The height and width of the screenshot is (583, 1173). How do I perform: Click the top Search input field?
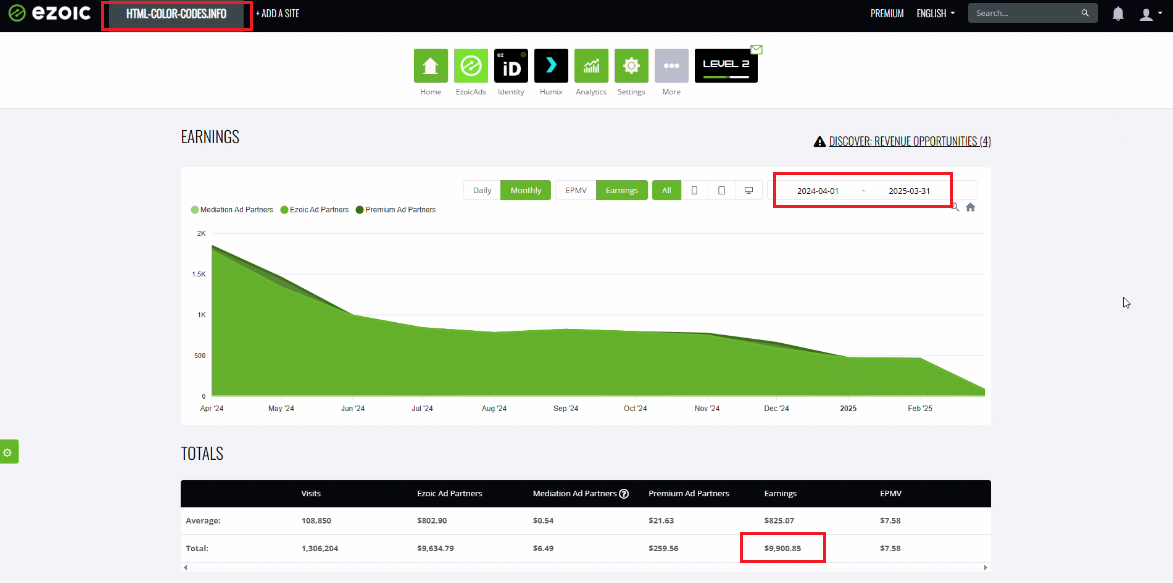(1033, 13)
